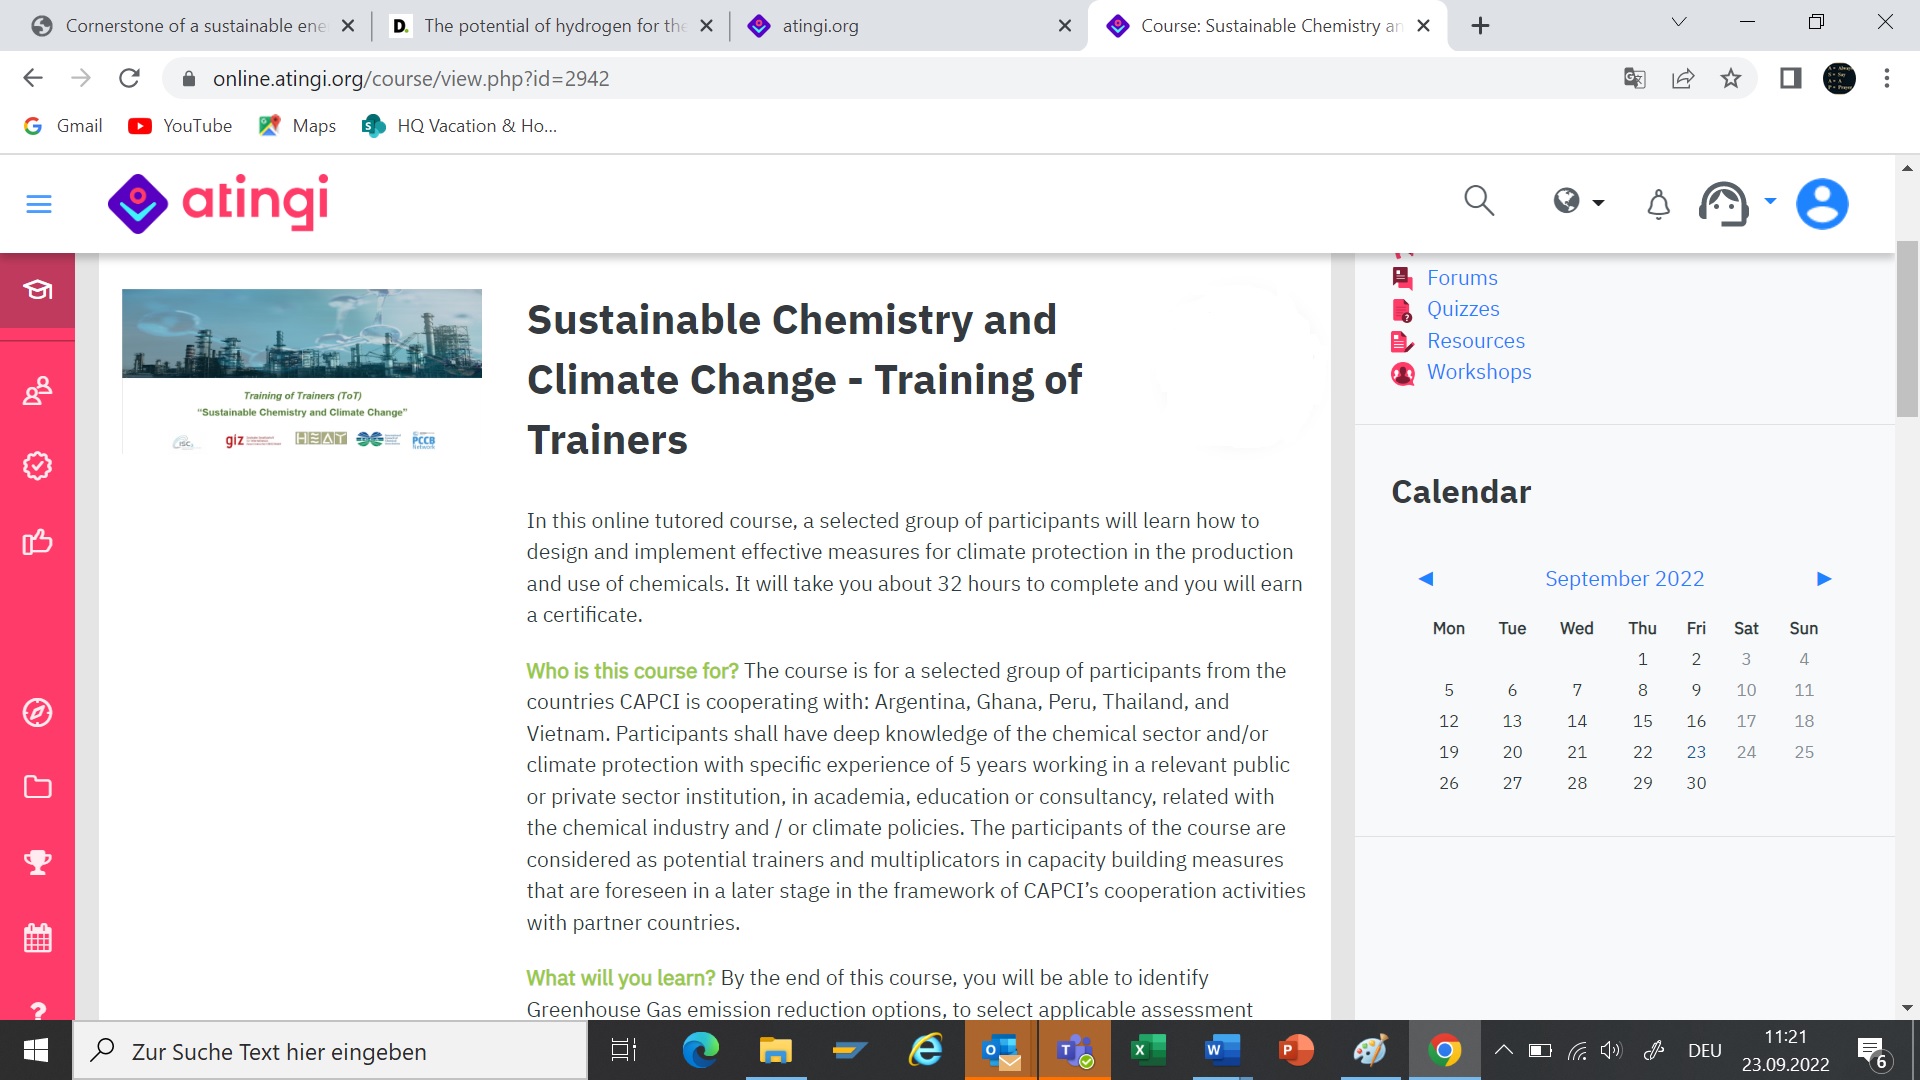Bookmark the page with the star icon
1920x1080 pixels.
pyautogui.click(x=1731, y=78)
